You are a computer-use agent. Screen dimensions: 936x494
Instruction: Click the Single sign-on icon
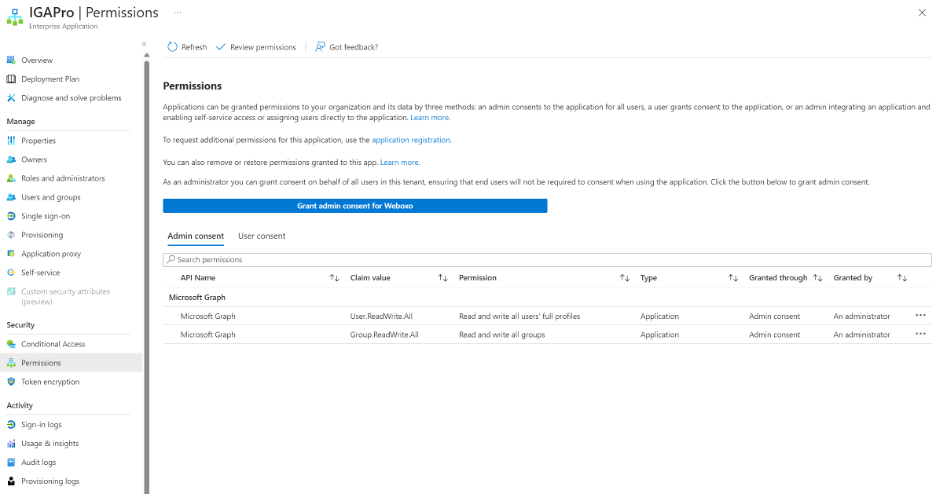11,216
